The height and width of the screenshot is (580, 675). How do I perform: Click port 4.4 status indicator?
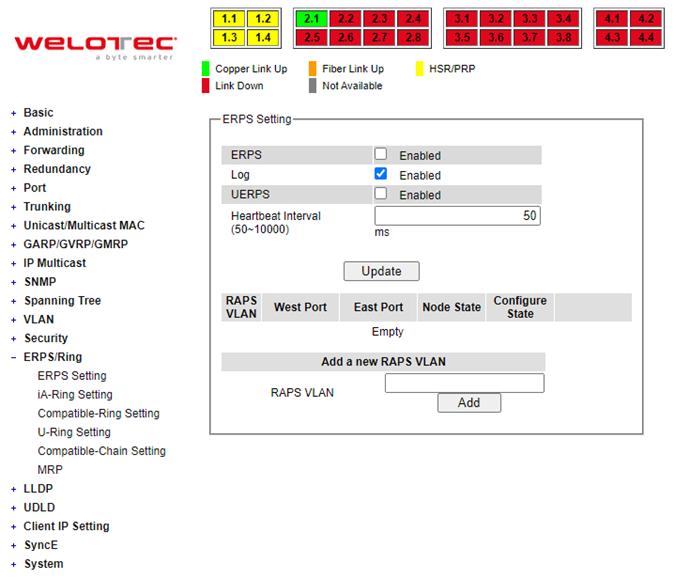click(x=646, y=37)
